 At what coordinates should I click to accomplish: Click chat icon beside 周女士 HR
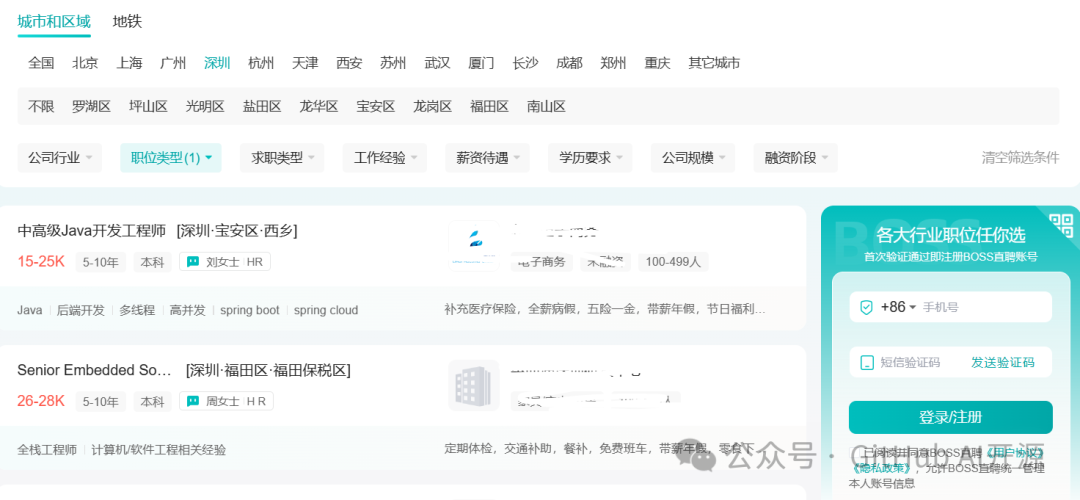(193, 401)
